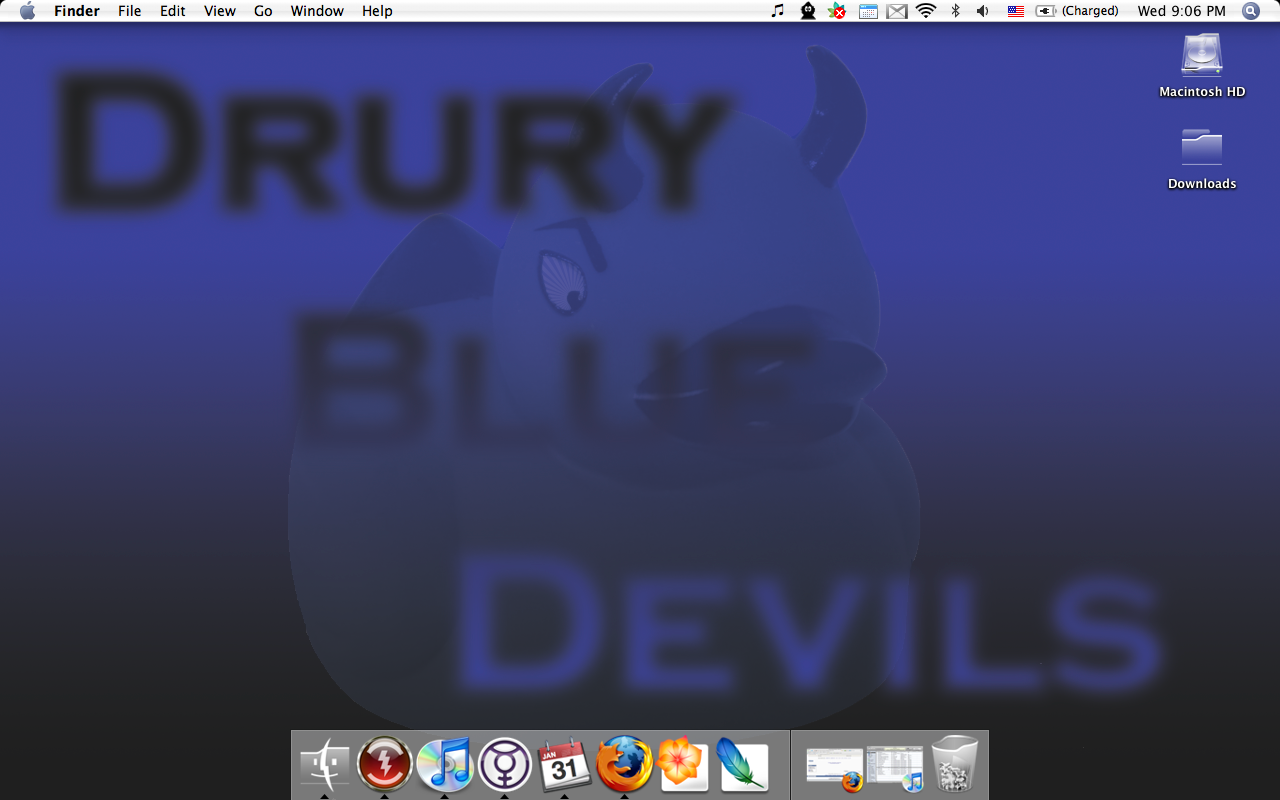1280x800 pixels.
Task: Click the black hooded figure menu bar icon
Action: tap(808, 11)
